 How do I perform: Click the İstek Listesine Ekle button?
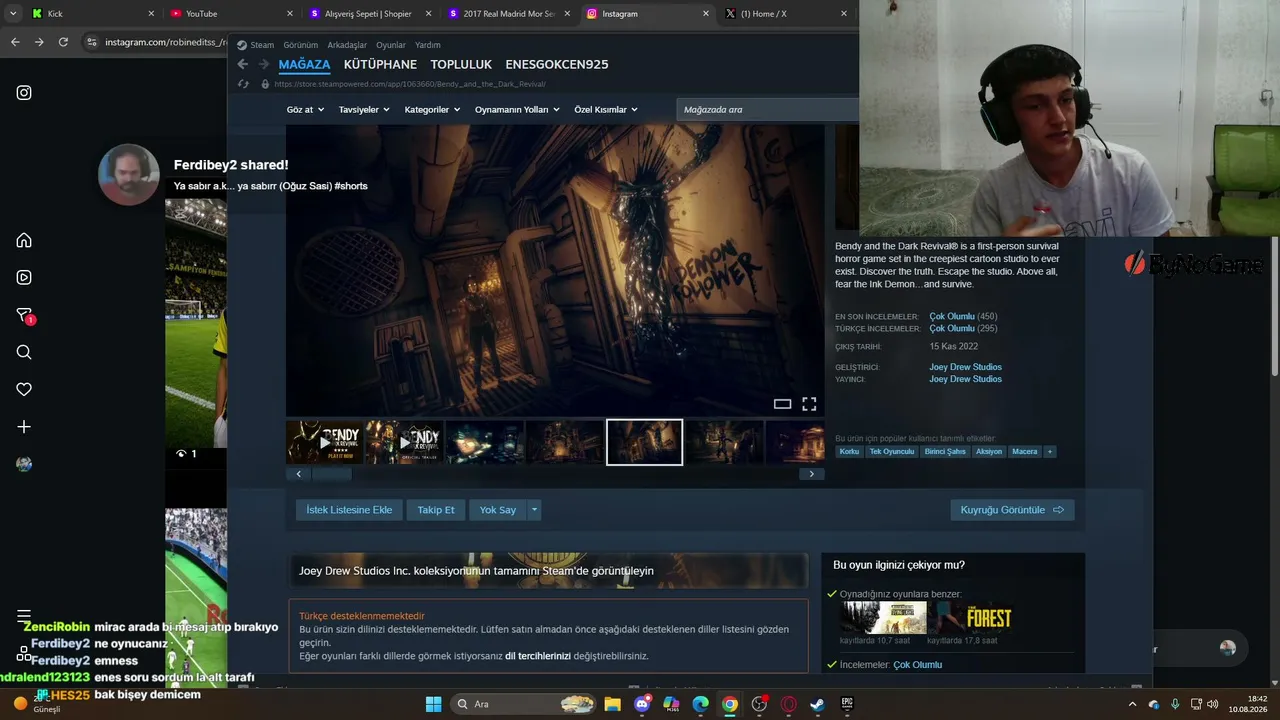click(x=349, y=510)
